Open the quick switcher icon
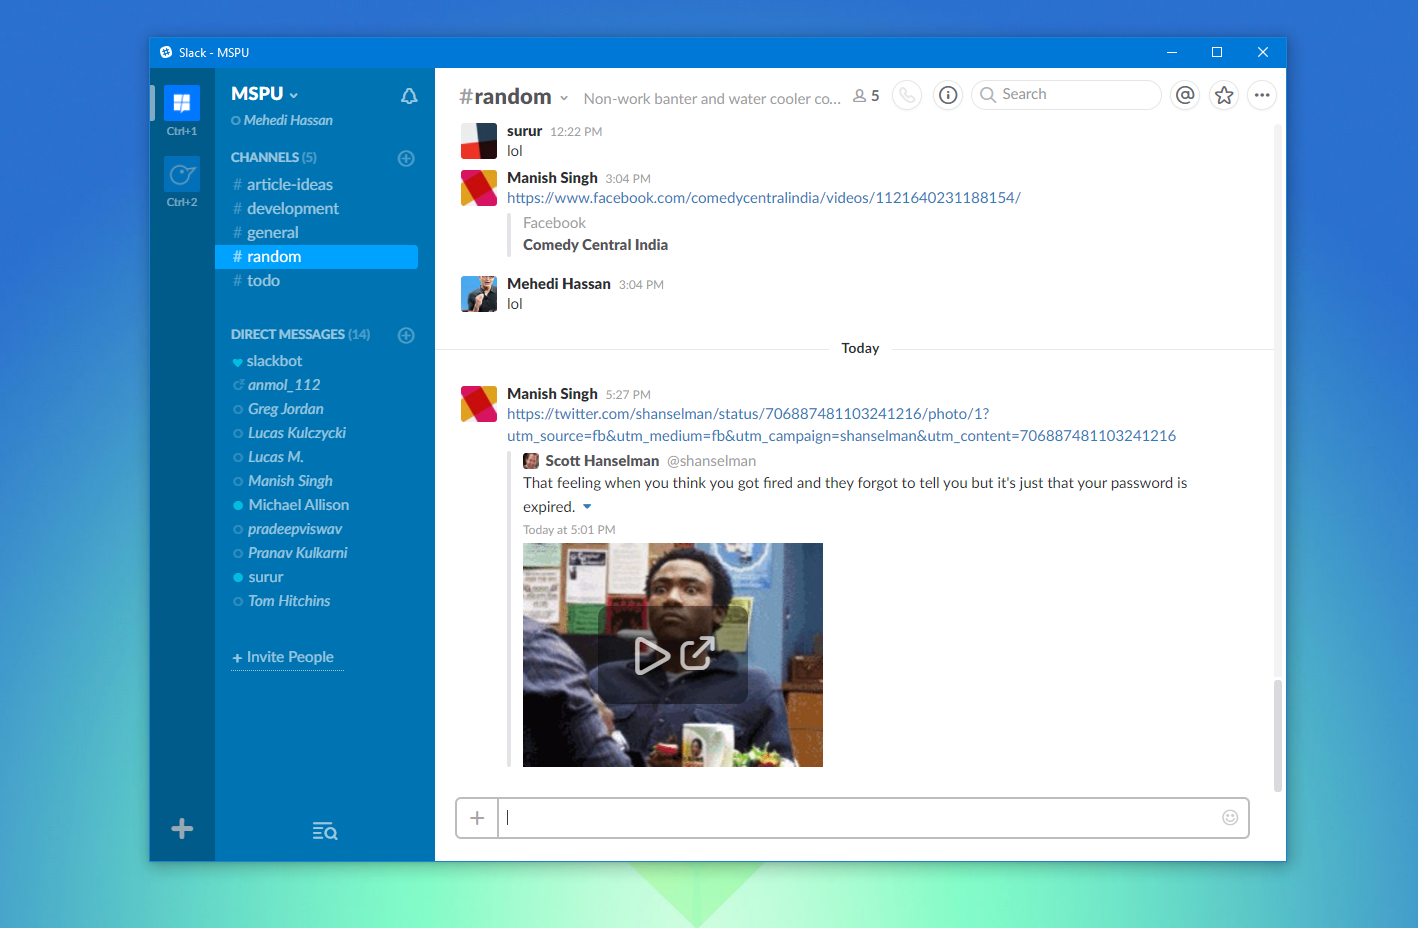The image size is (1418, 928). 325,831
